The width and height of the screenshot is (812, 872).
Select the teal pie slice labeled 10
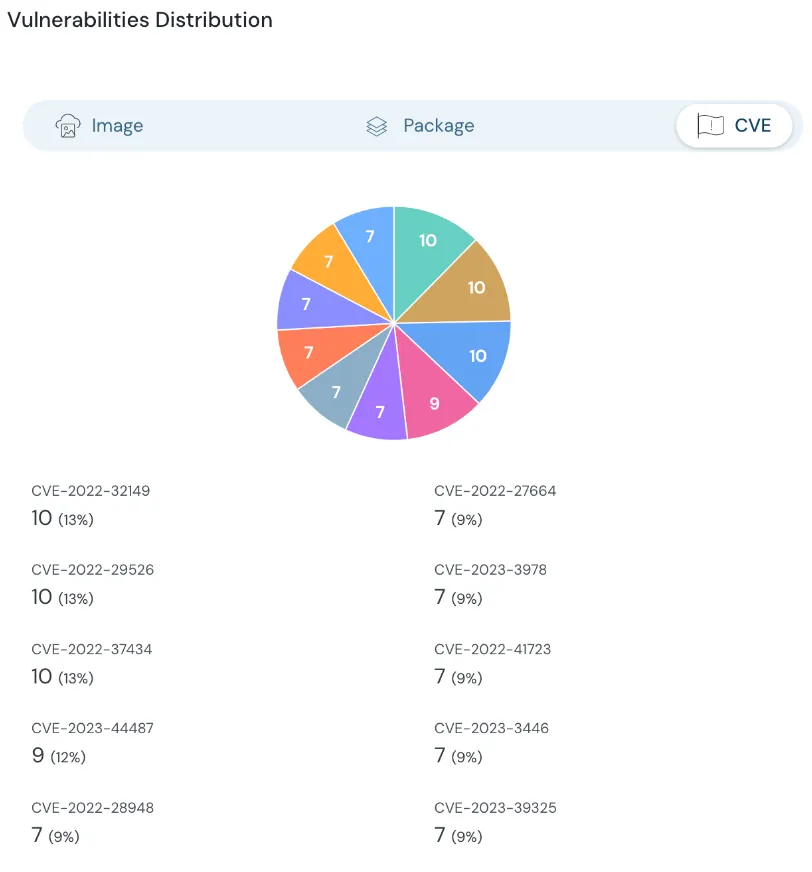pos(430,242)
